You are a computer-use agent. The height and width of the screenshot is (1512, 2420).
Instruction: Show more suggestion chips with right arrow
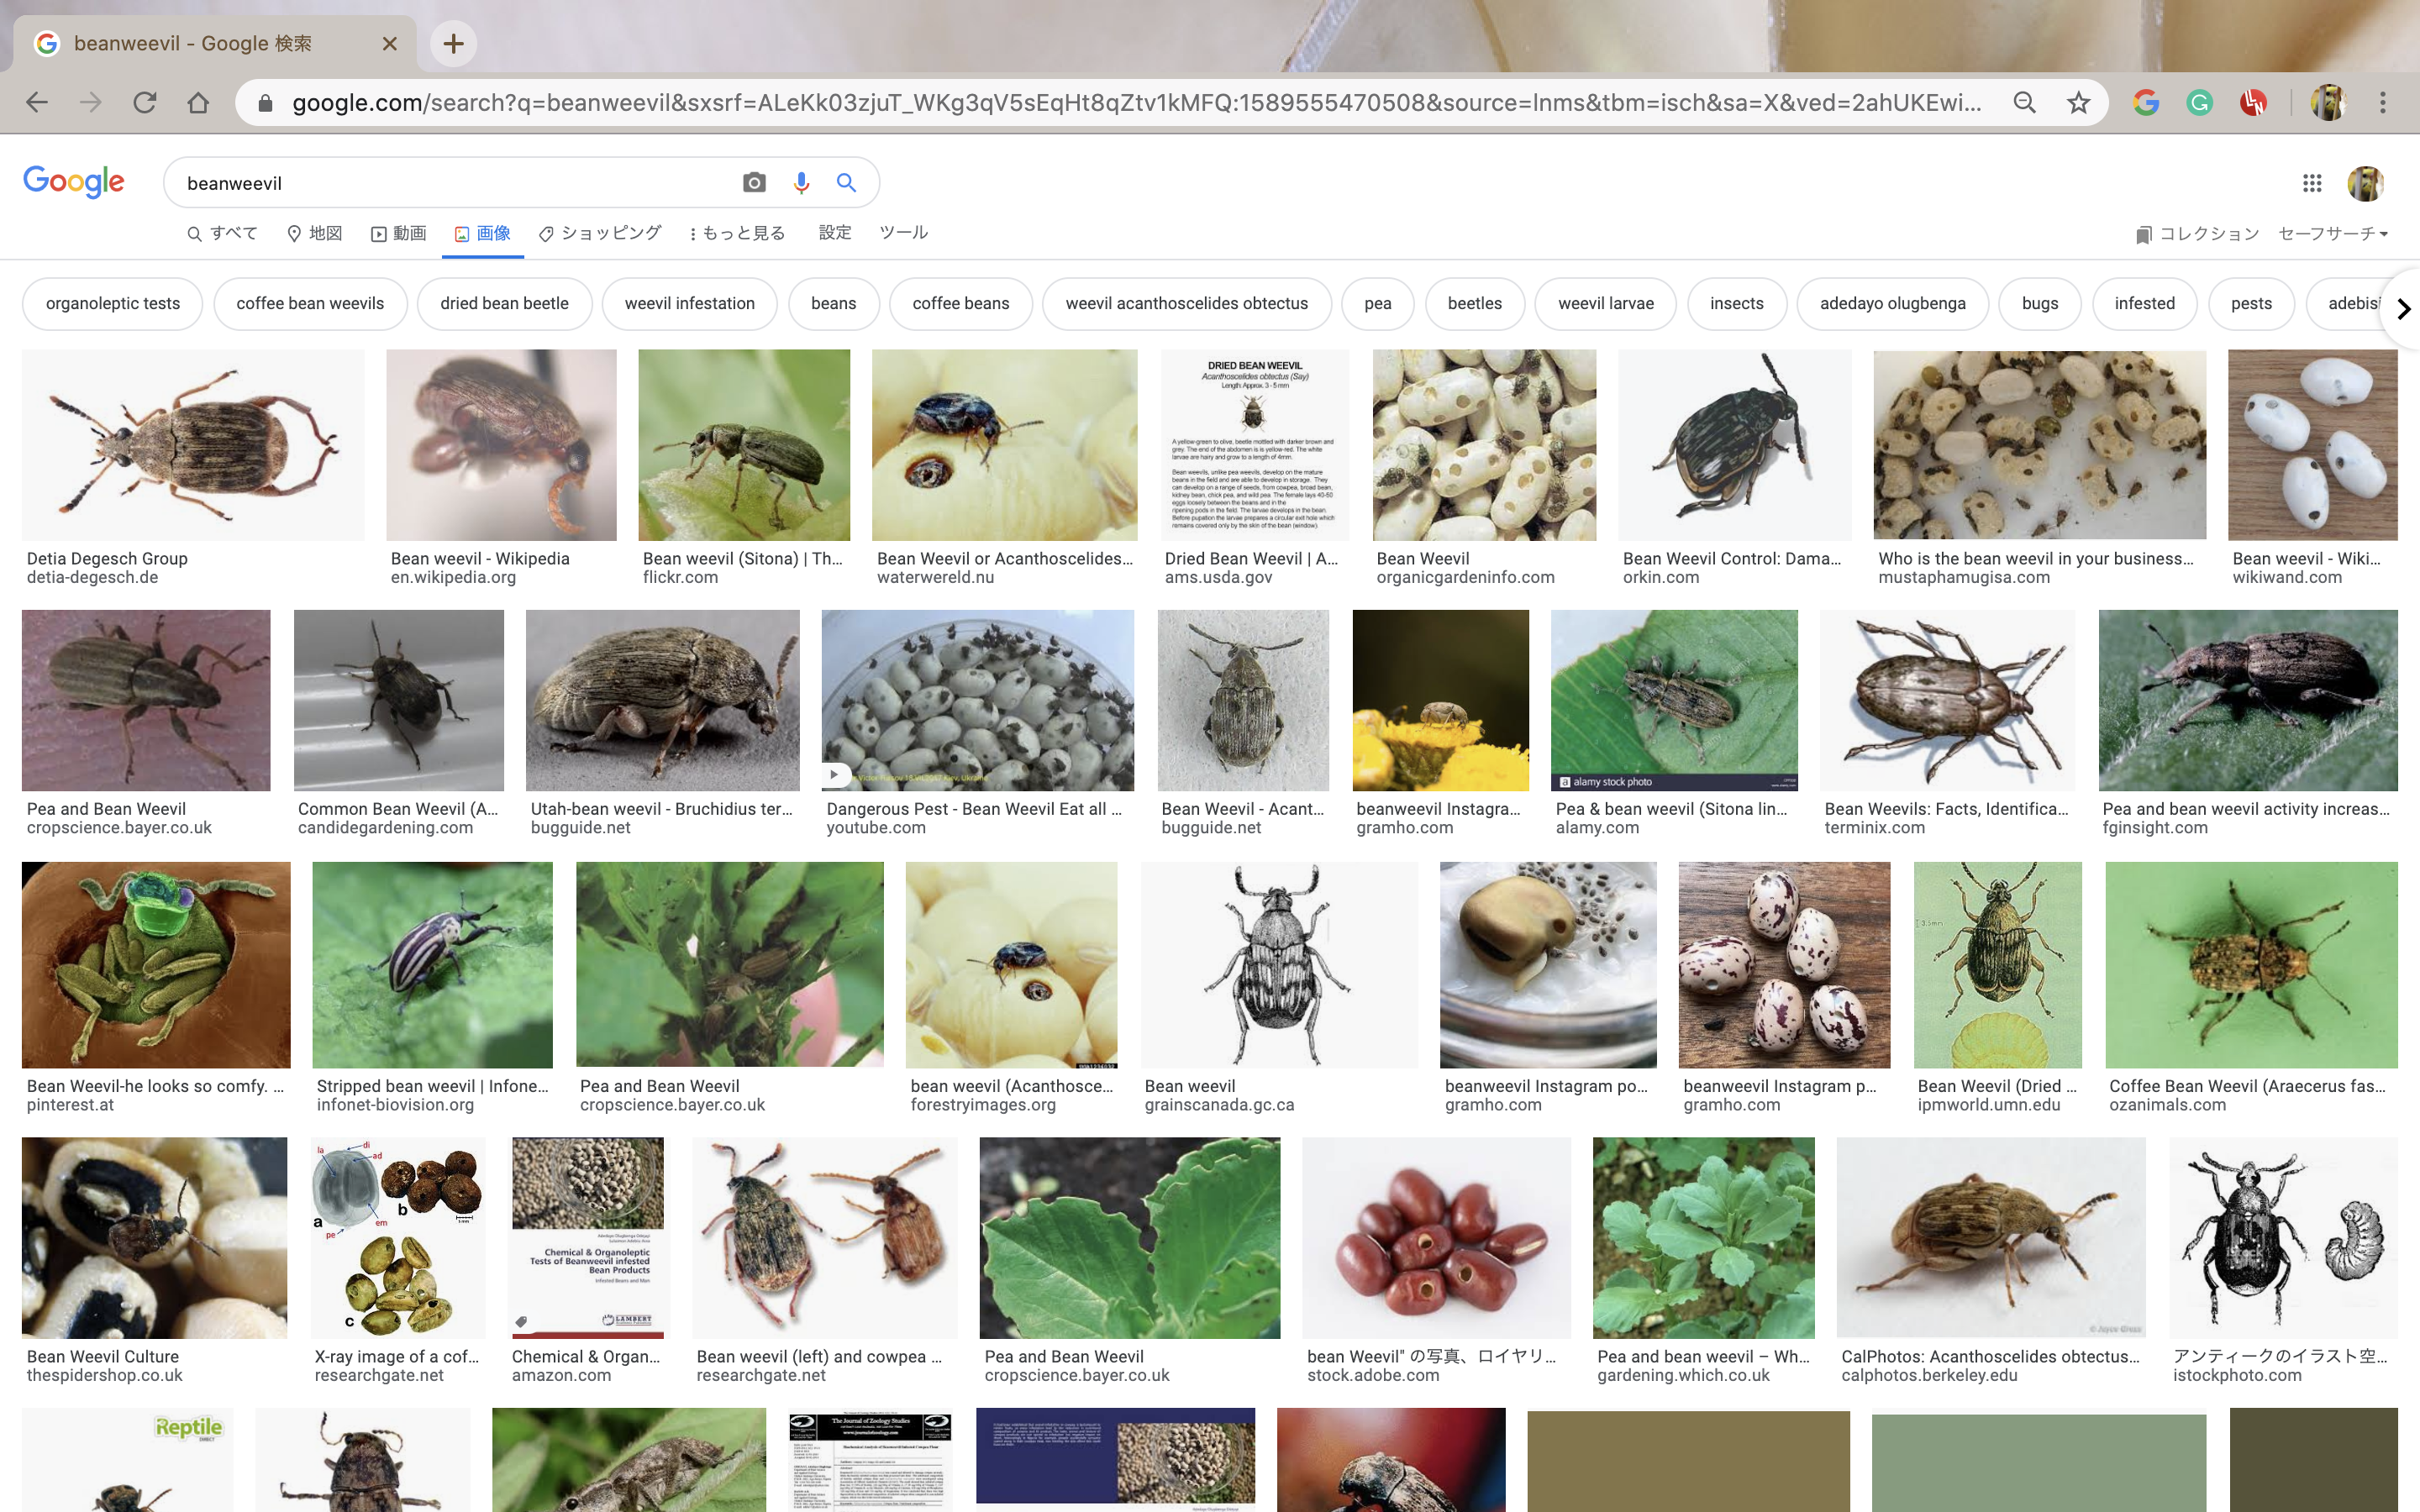click(x=2404, y=309)
